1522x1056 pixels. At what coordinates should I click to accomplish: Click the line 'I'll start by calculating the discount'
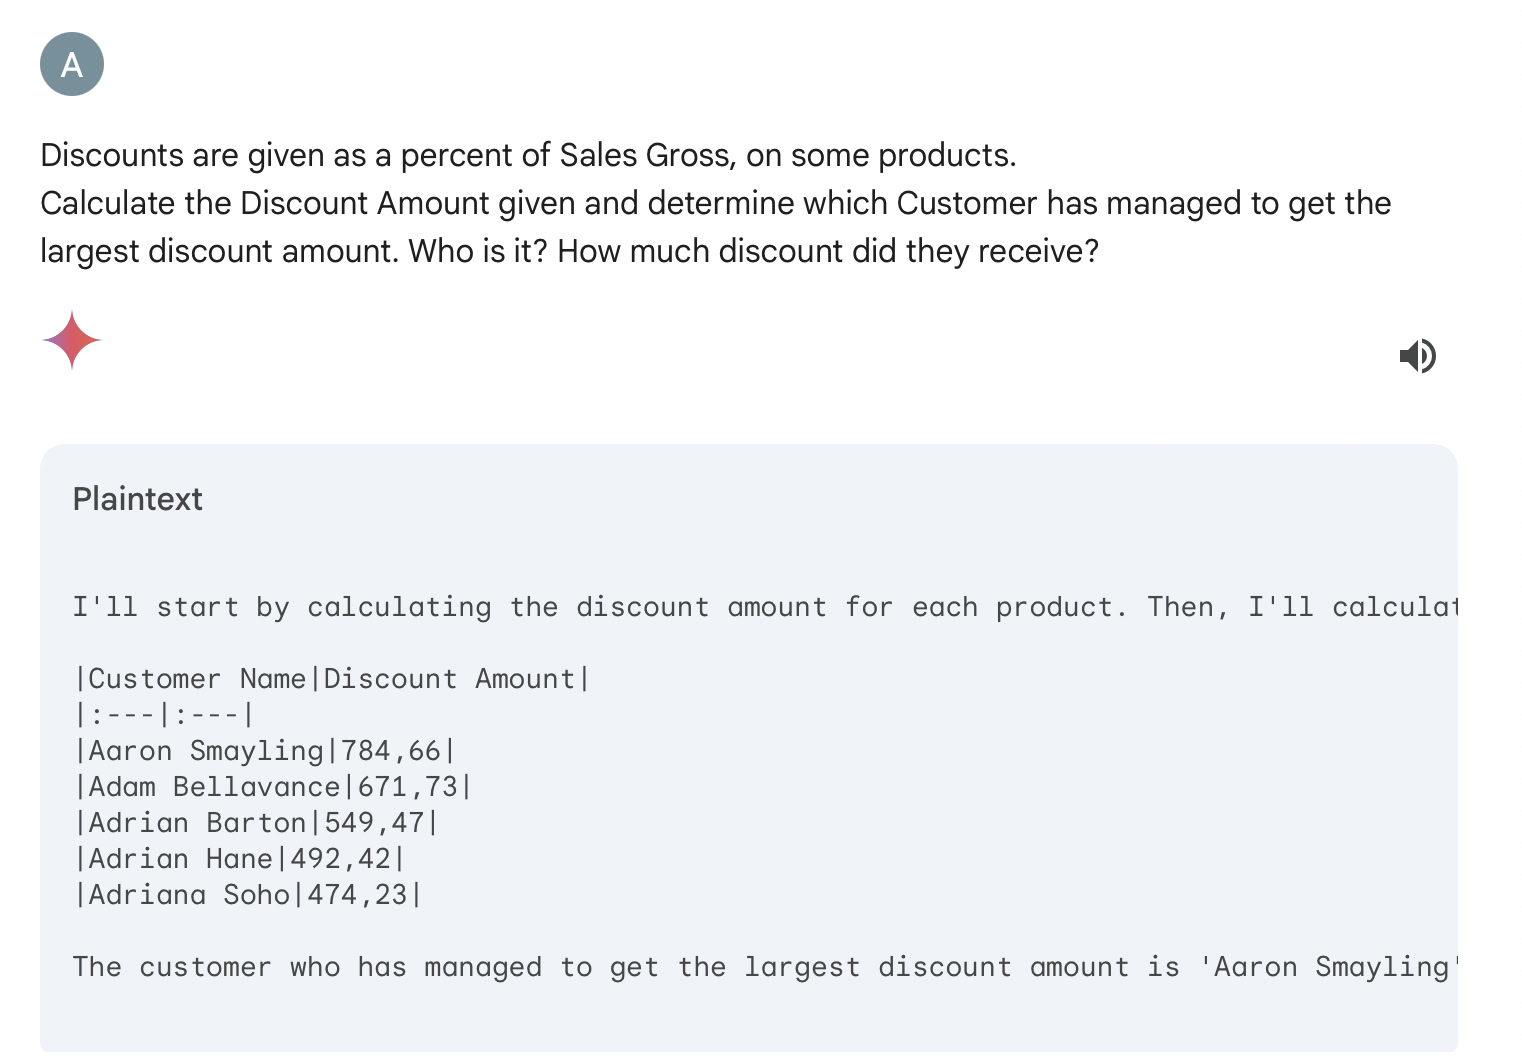(765, 607)
